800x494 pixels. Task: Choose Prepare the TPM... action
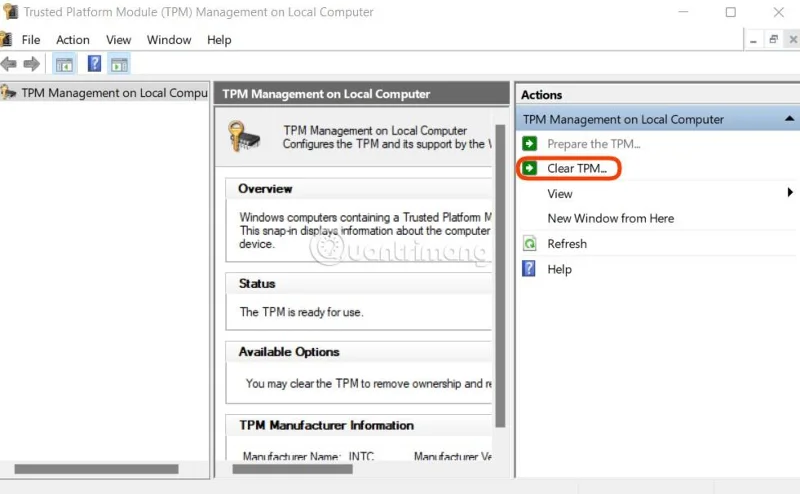593,144
